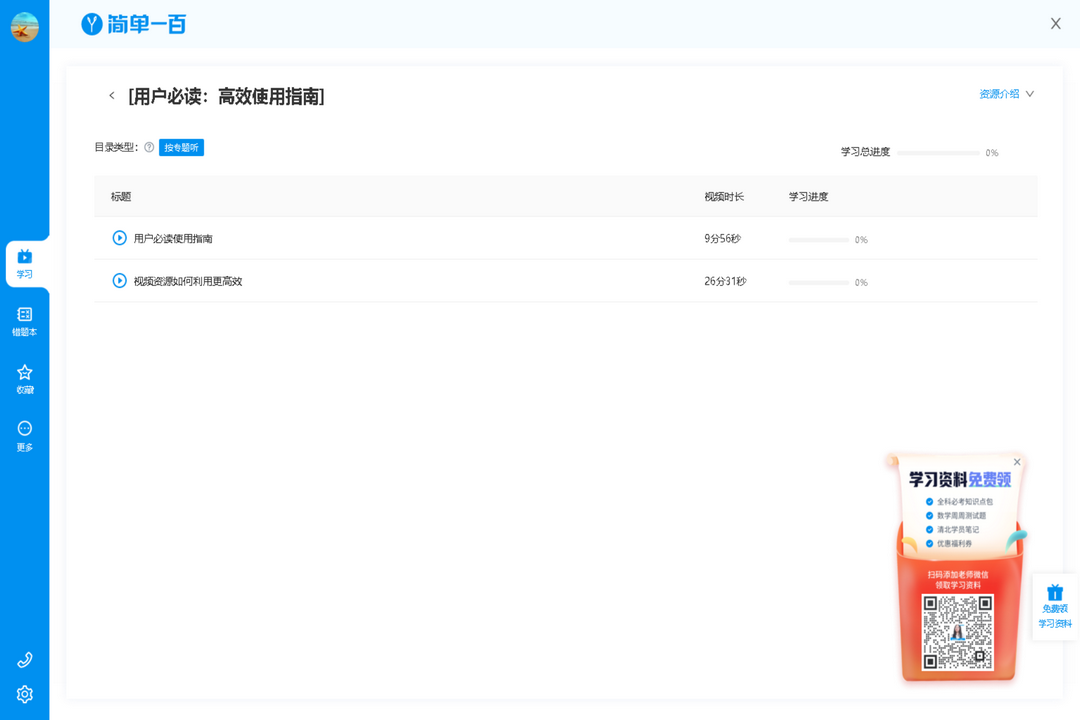Viewport: 1080px width, 720px height.
Task: Click the 简单一百 logo at the top
Action: (131, 23)
